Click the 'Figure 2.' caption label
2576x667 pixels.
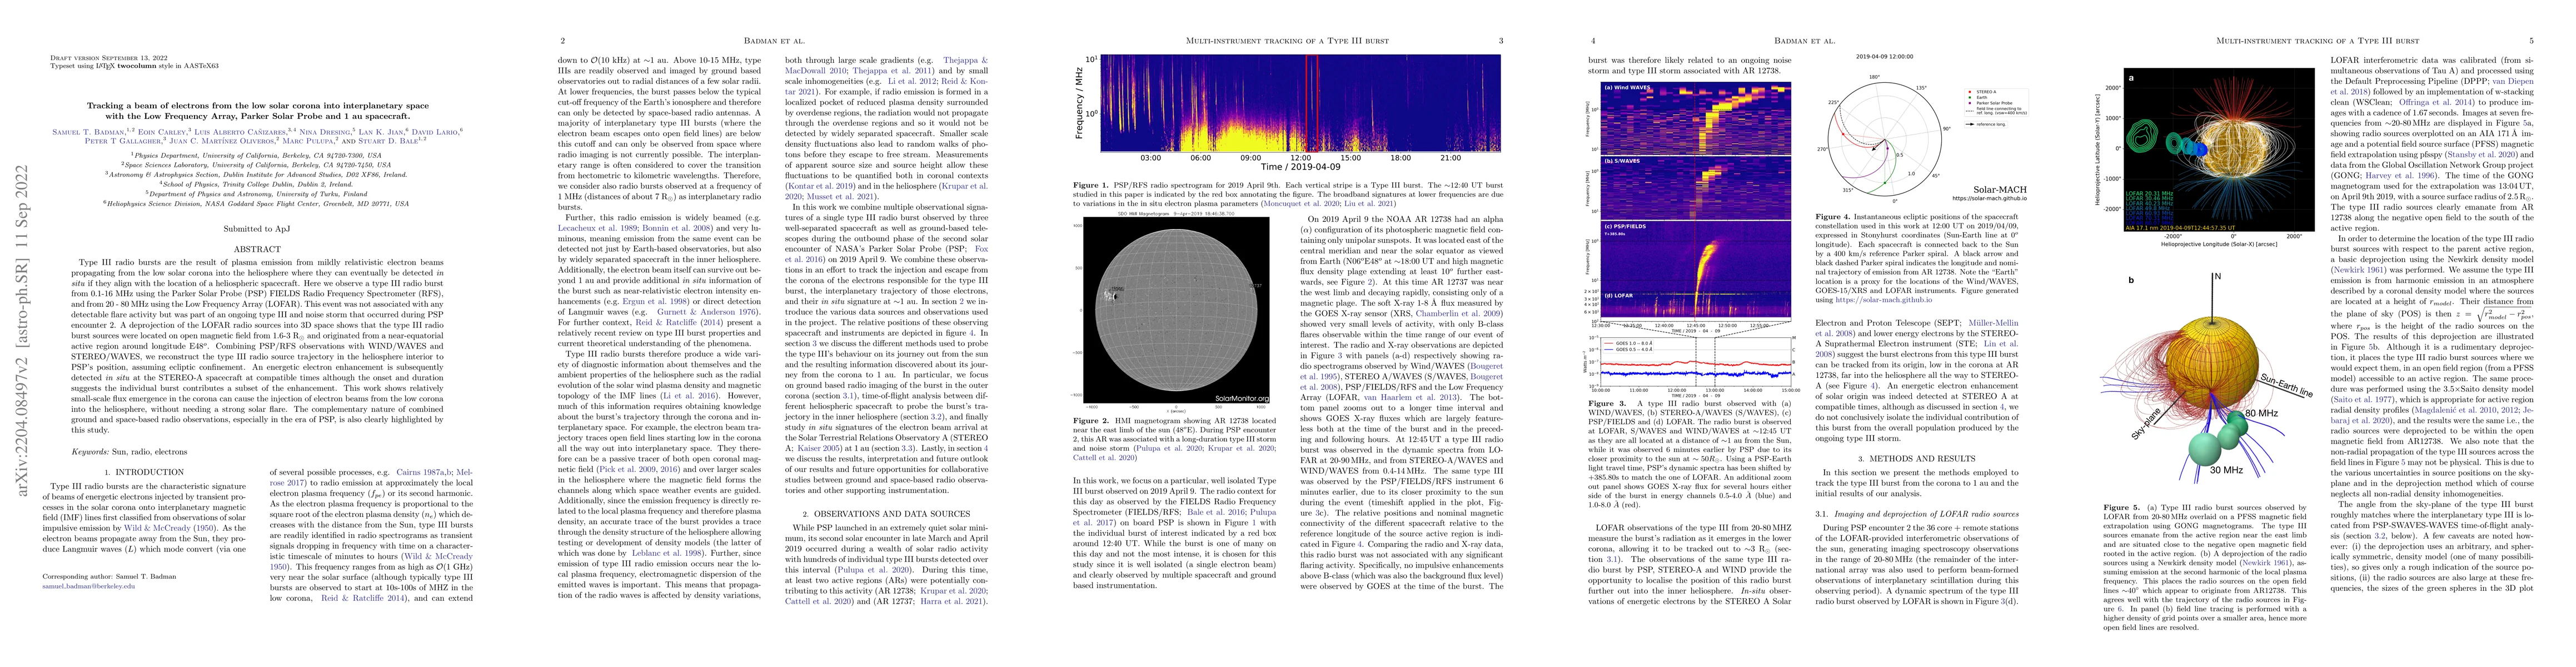coord(1090,422)
